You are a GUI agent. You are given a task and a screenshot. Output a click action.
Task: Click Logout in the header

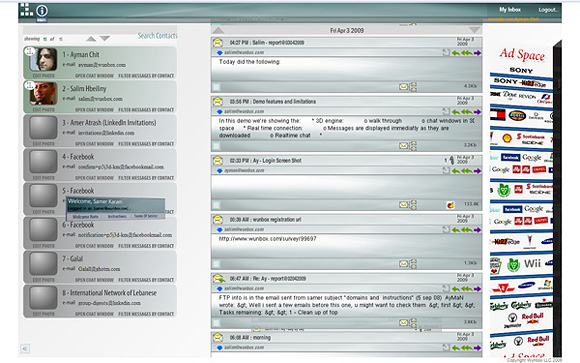[548, 10]
